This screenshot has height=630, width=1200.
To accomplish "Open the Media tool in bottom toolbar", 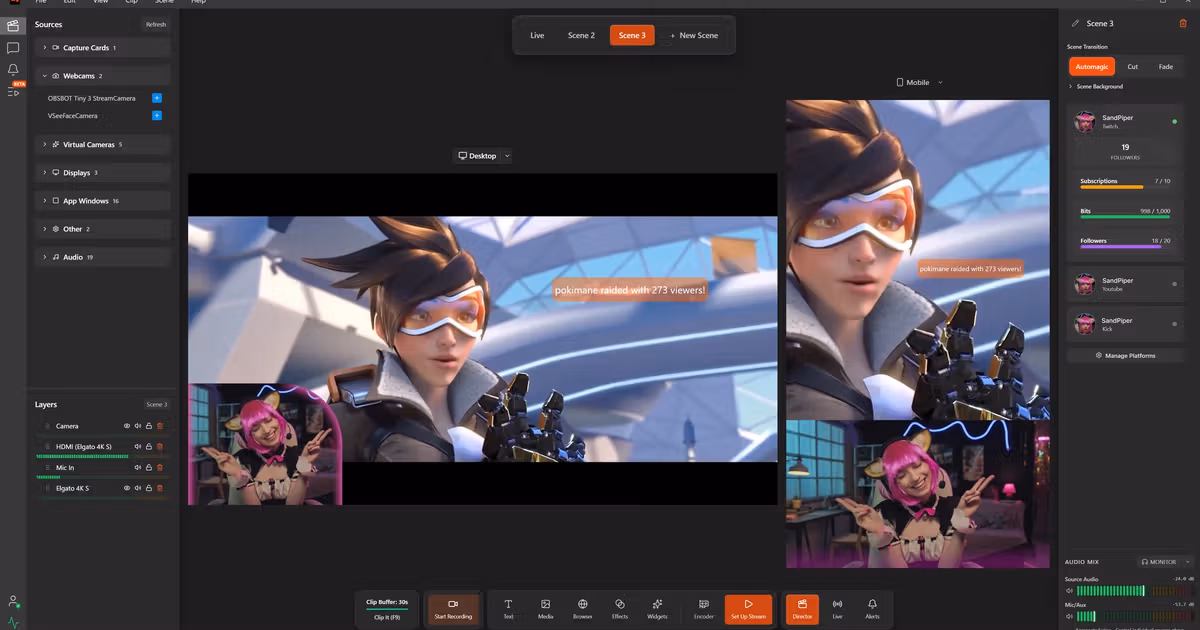I will click(x=546, y=609).
